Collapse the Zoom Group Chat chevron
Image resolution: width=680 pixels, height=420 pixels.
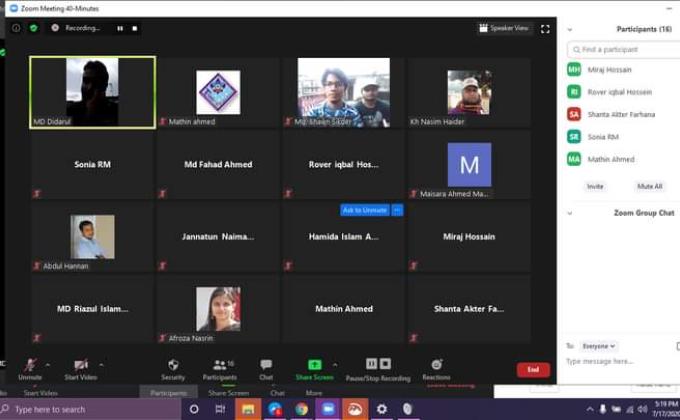[569, 213]
